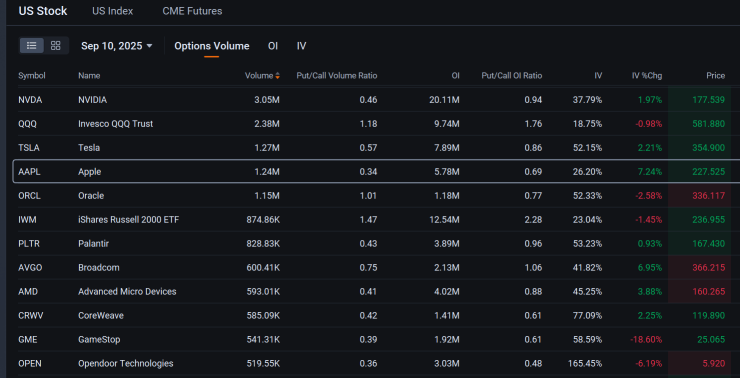Open the AMD symbol row
Viewport: 740px width, 378px height.
coord(28,292)
